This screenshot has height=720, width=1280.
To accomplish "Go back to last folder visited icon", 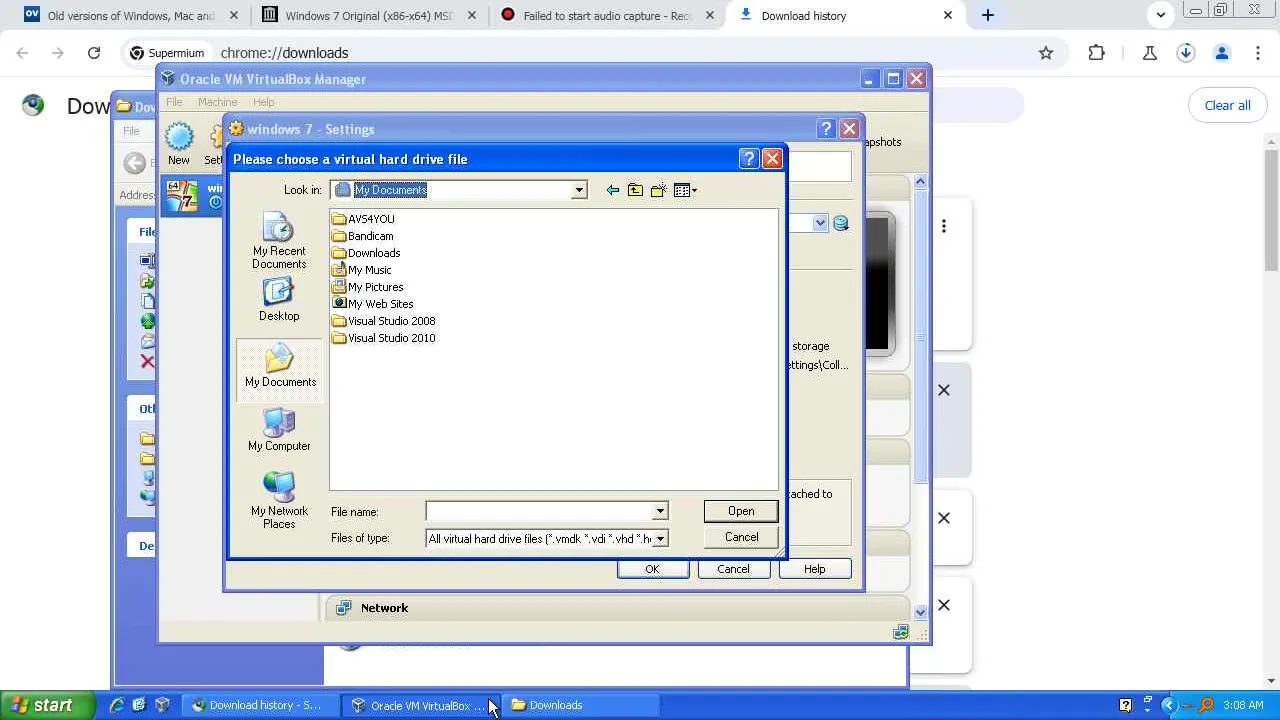I will click(612, 190).
